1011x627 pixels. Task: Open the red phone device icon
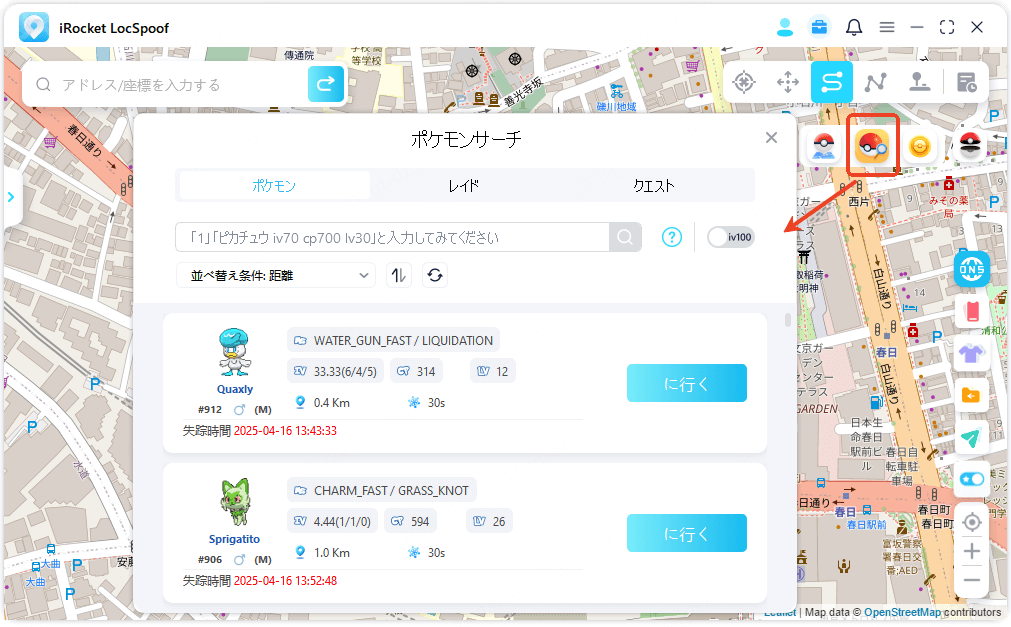click(972, 312)
